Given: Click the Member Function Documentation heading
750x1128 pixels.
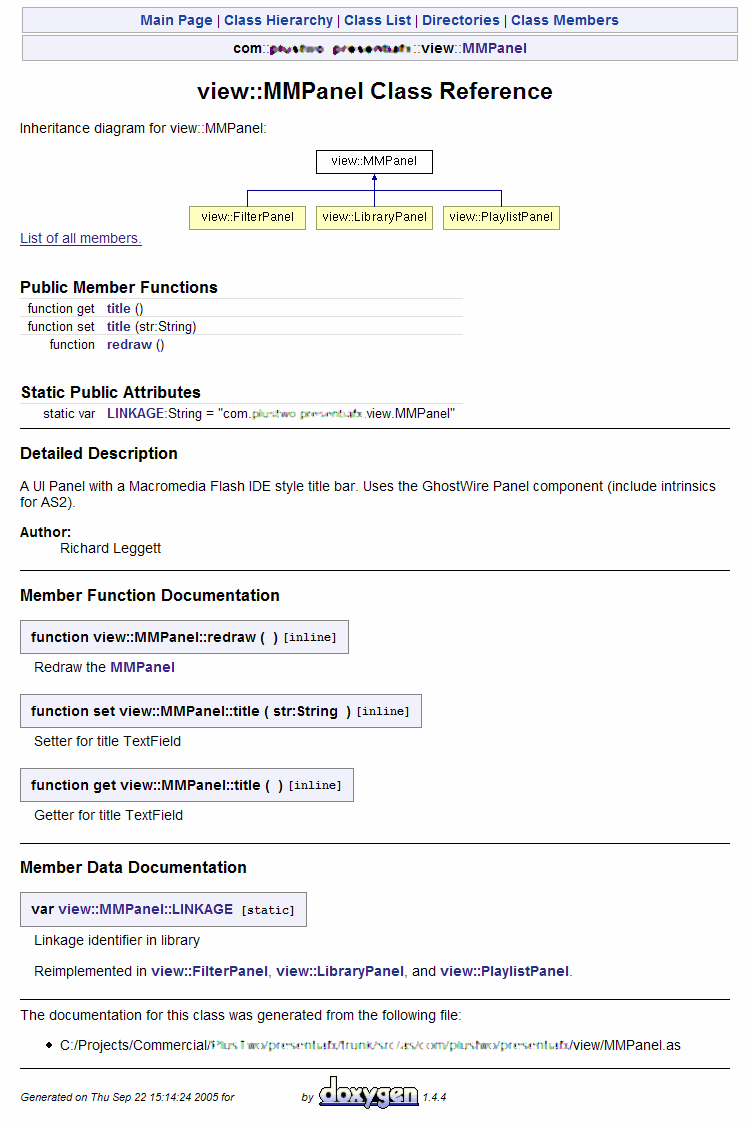Looking at the screenshot, I should click(150, 595).
